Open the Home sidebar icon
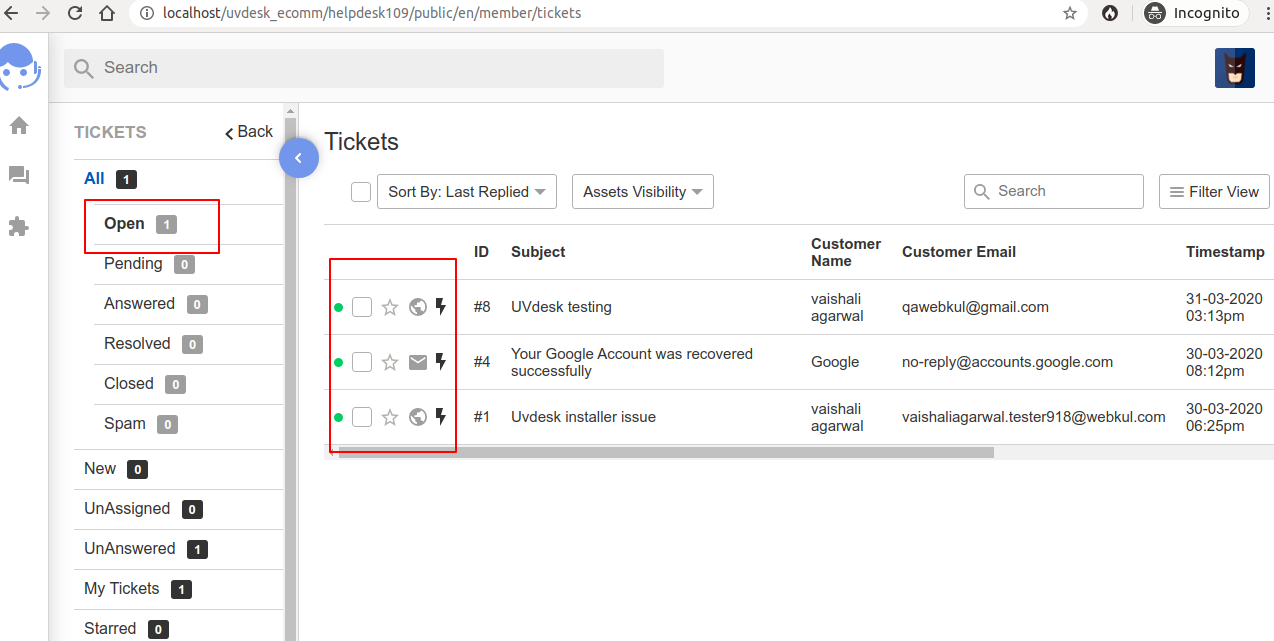Viewport: 1274px width, 641px height. pos(19,126)
